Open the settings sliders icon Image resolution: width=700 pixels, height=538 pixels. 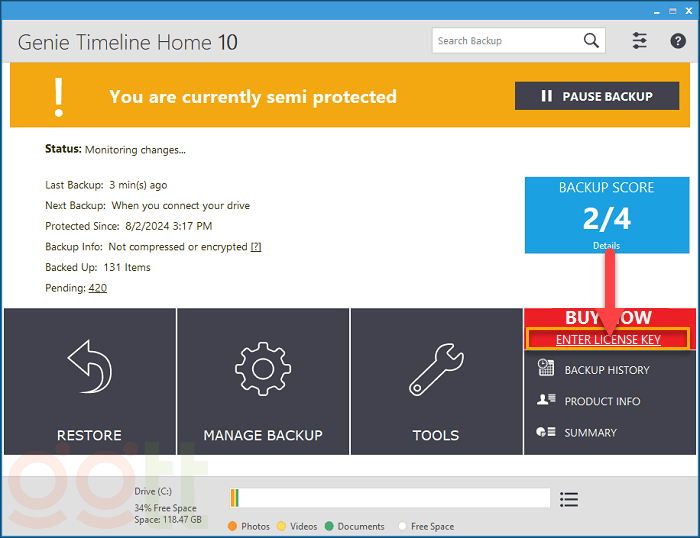[x=640, y=41]
